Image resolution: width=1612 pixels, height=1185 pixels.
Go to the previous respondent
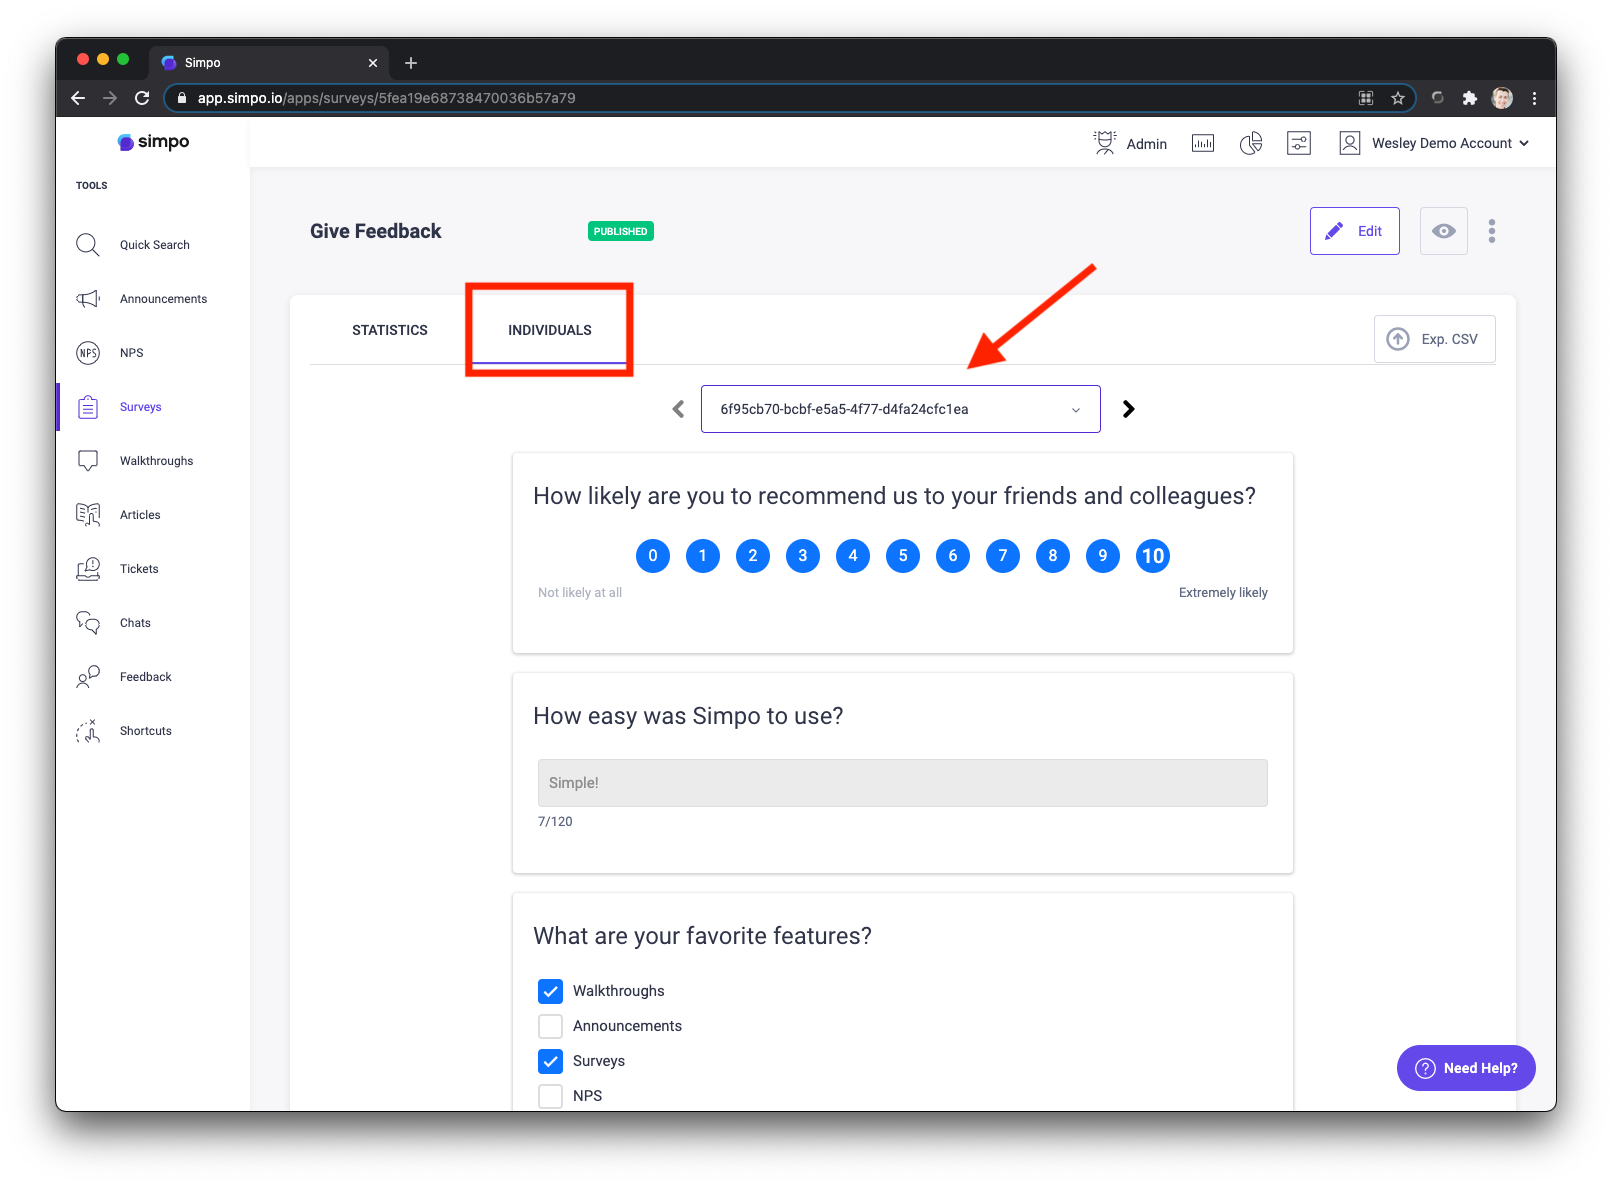tap(678, 409)
